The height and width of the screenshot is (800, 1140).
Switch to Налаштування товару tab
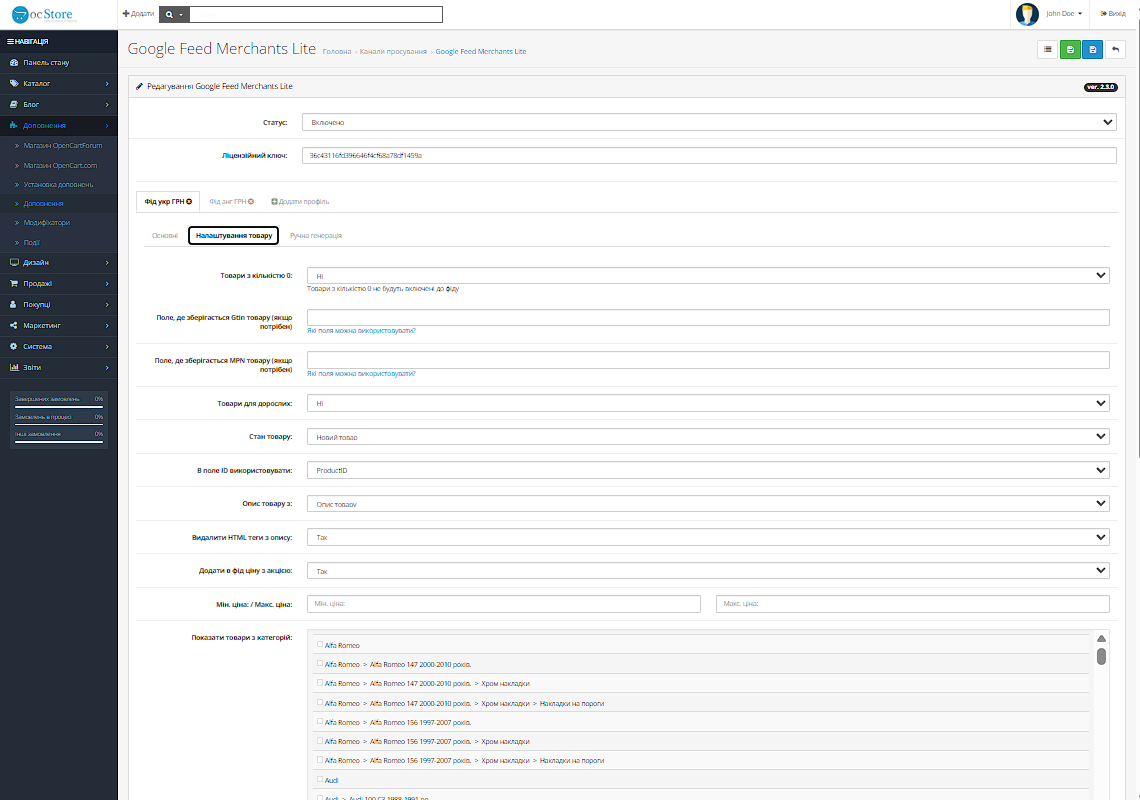(233, 236)
